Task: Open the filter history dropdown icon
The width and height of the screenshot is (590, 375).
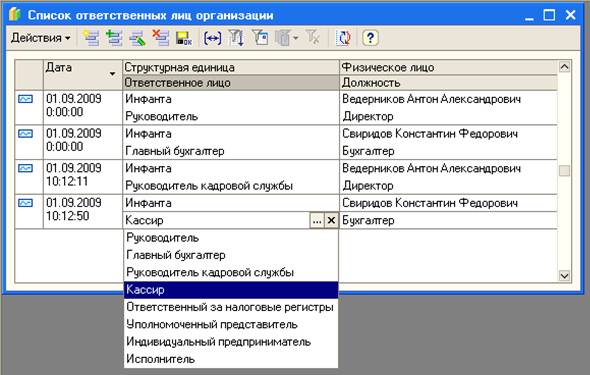Action: tap(287, 38)
